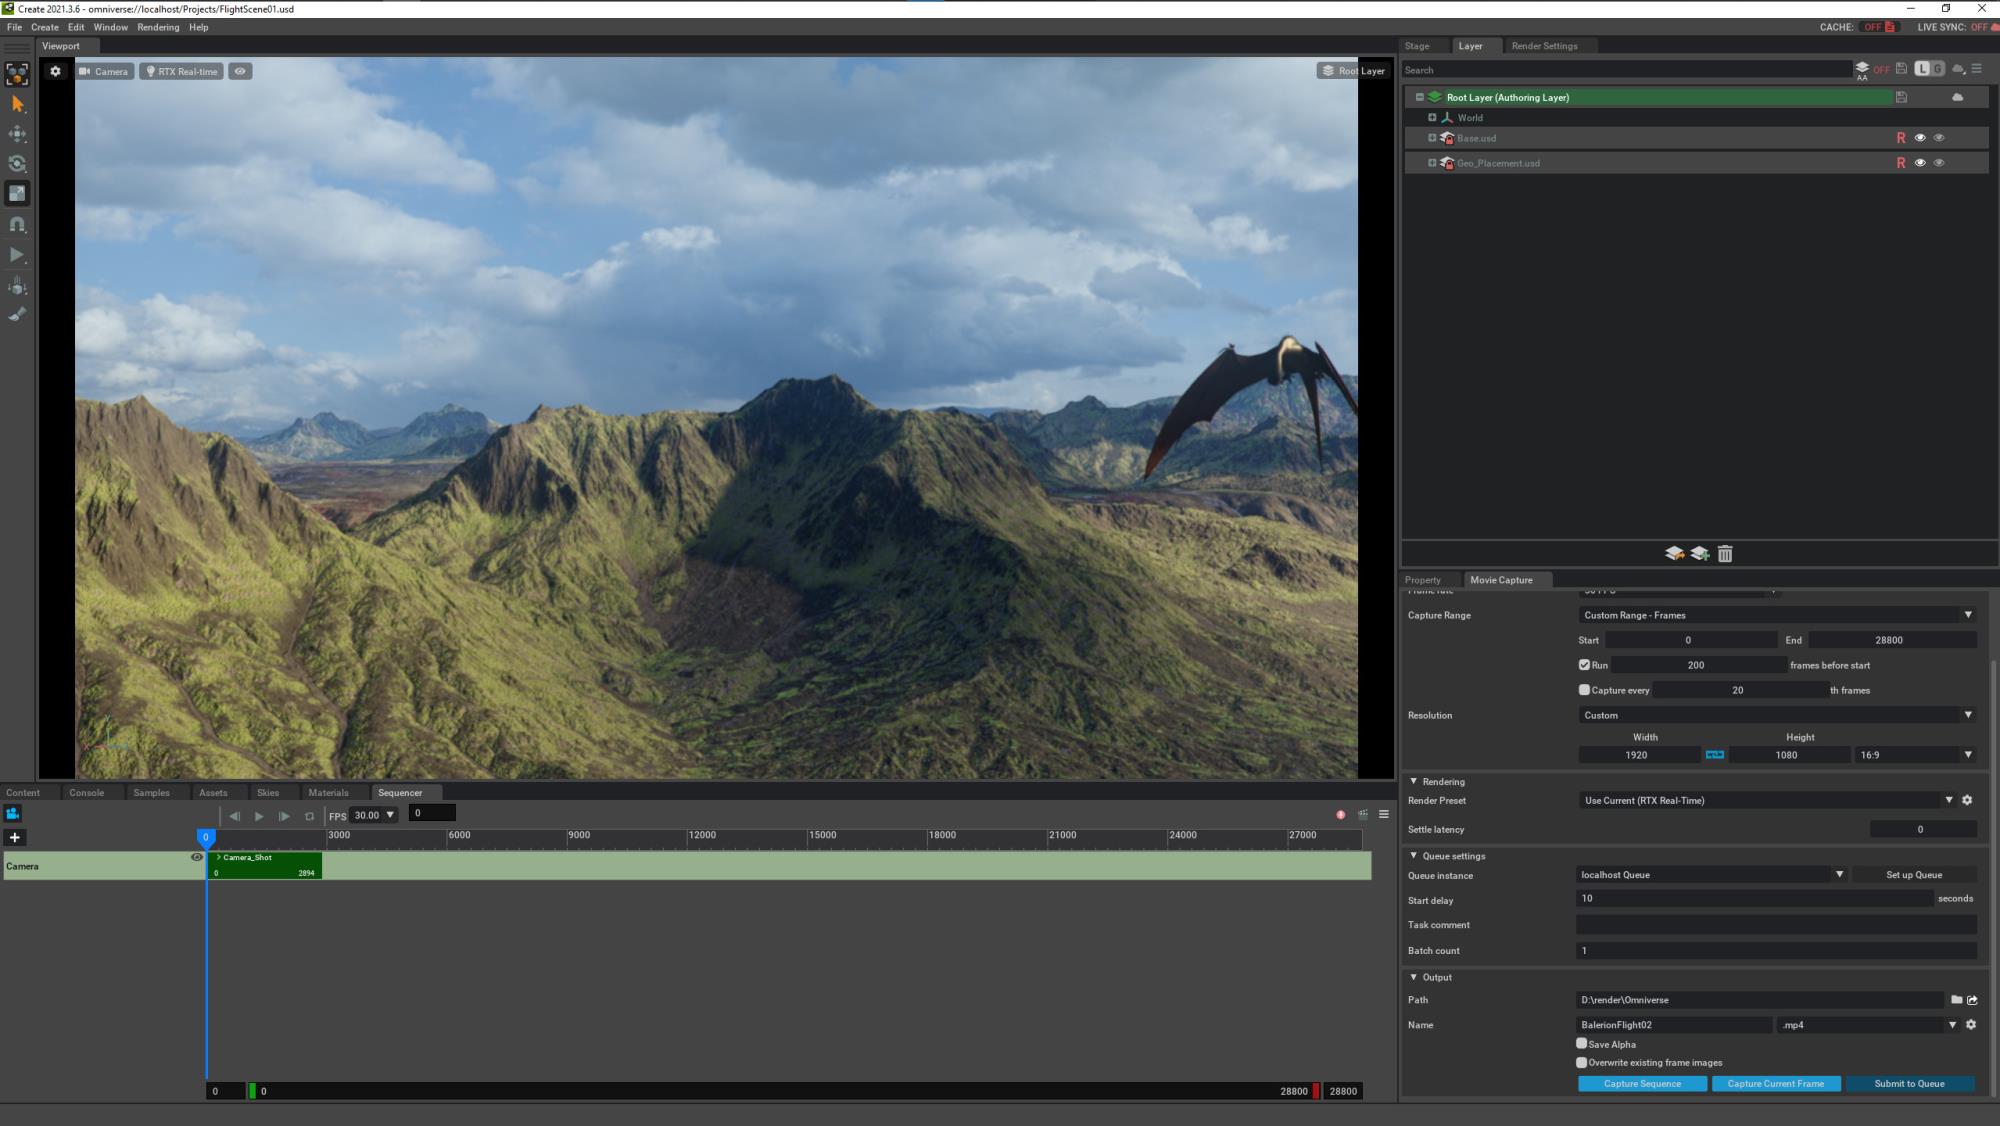Delete selected layer with trash icon
Screen dimensions: 2000x1126
click(x=1725, y=553)
